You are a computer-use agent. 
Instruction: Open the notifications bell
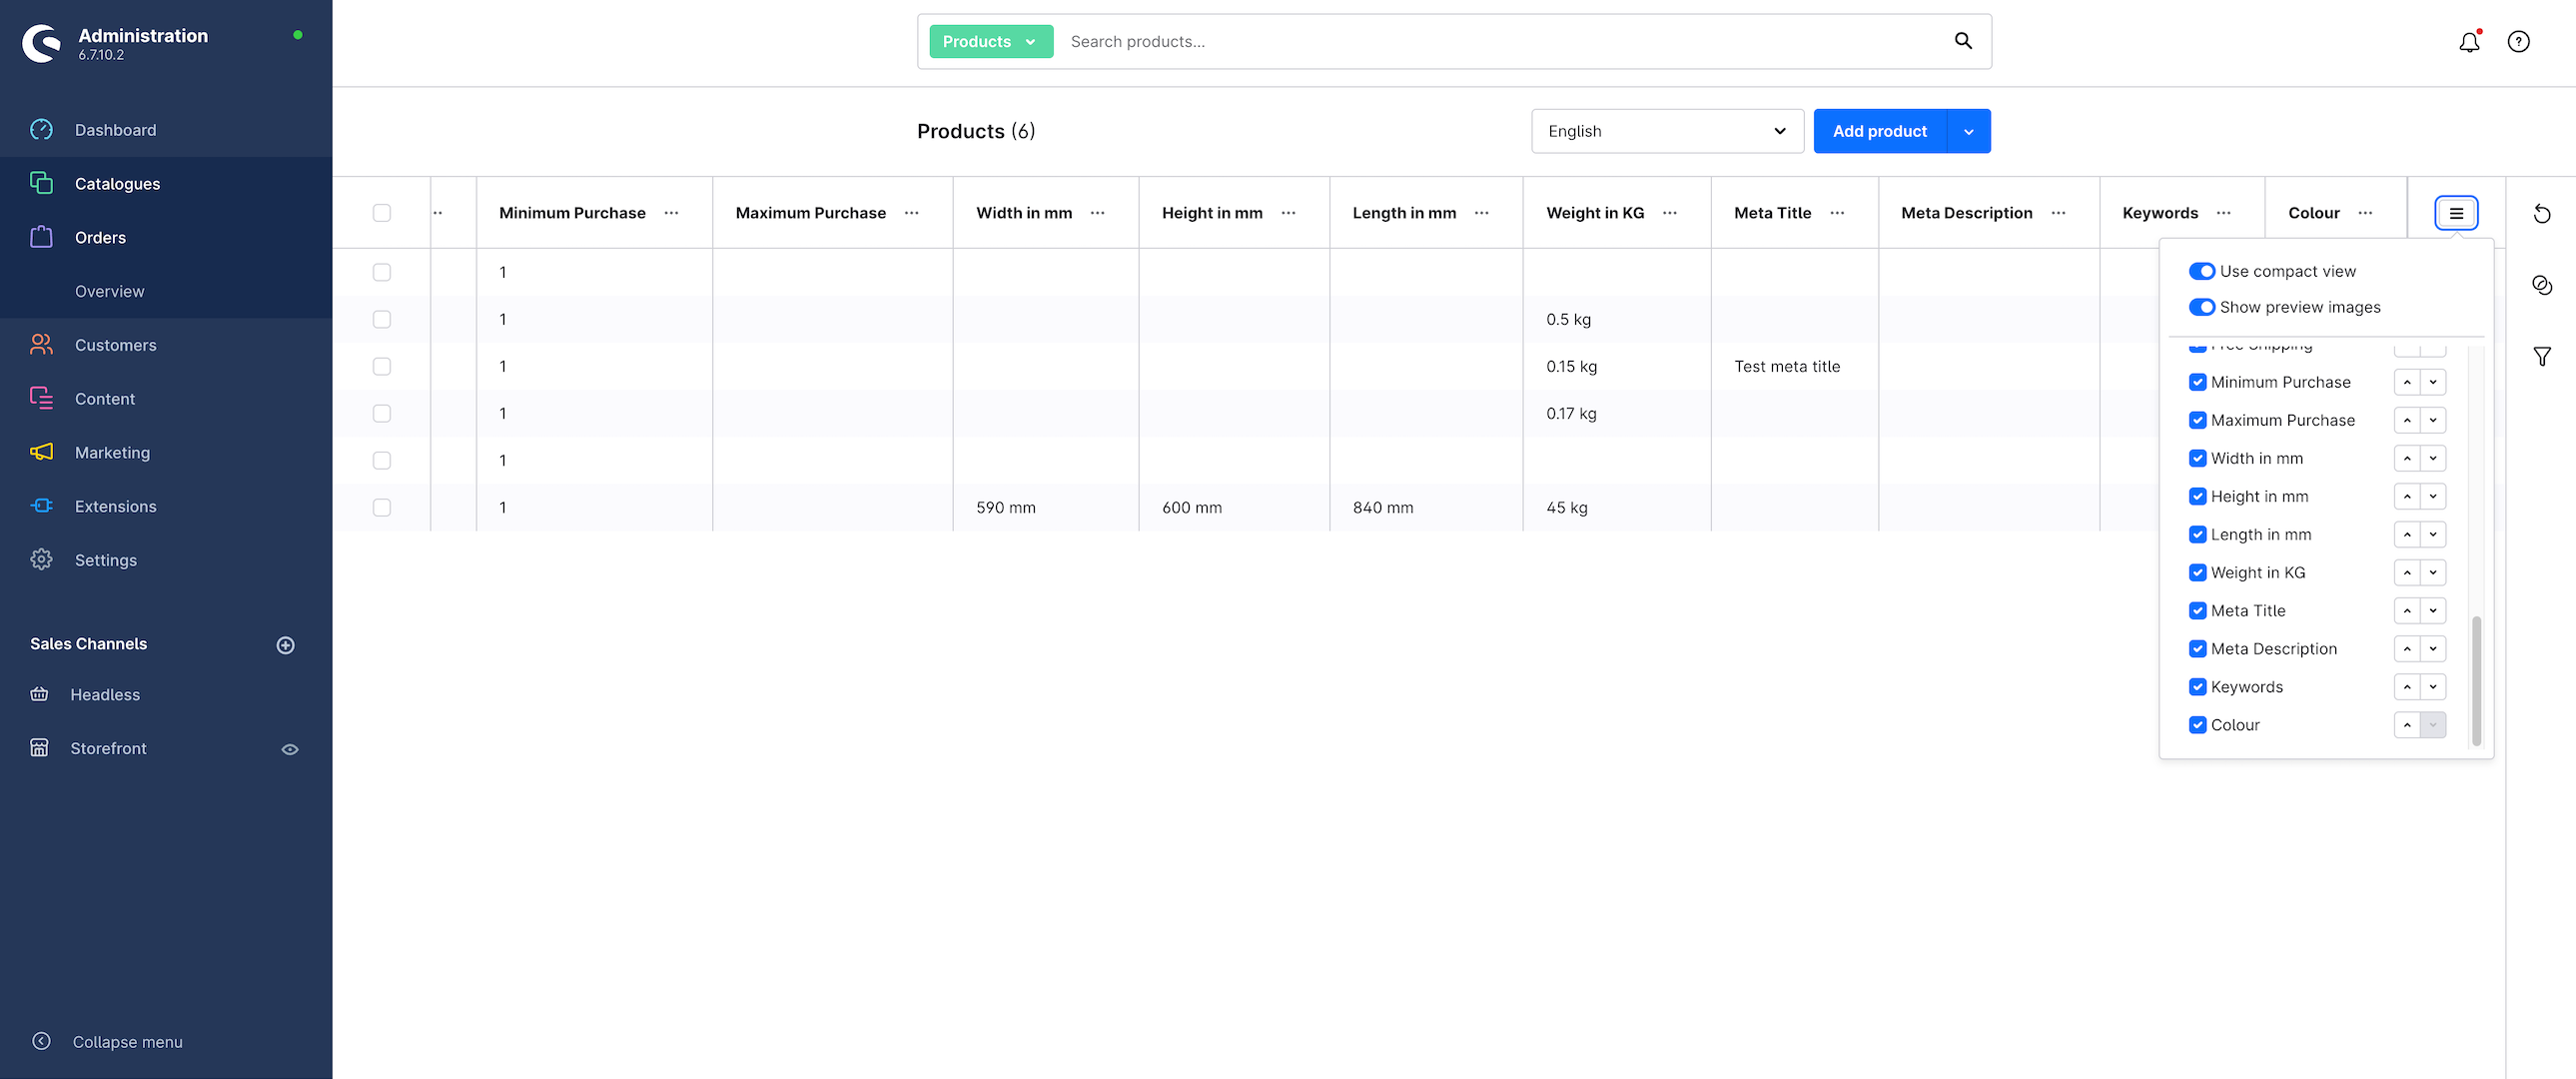pyautogui.click(x=2469, y=42)
